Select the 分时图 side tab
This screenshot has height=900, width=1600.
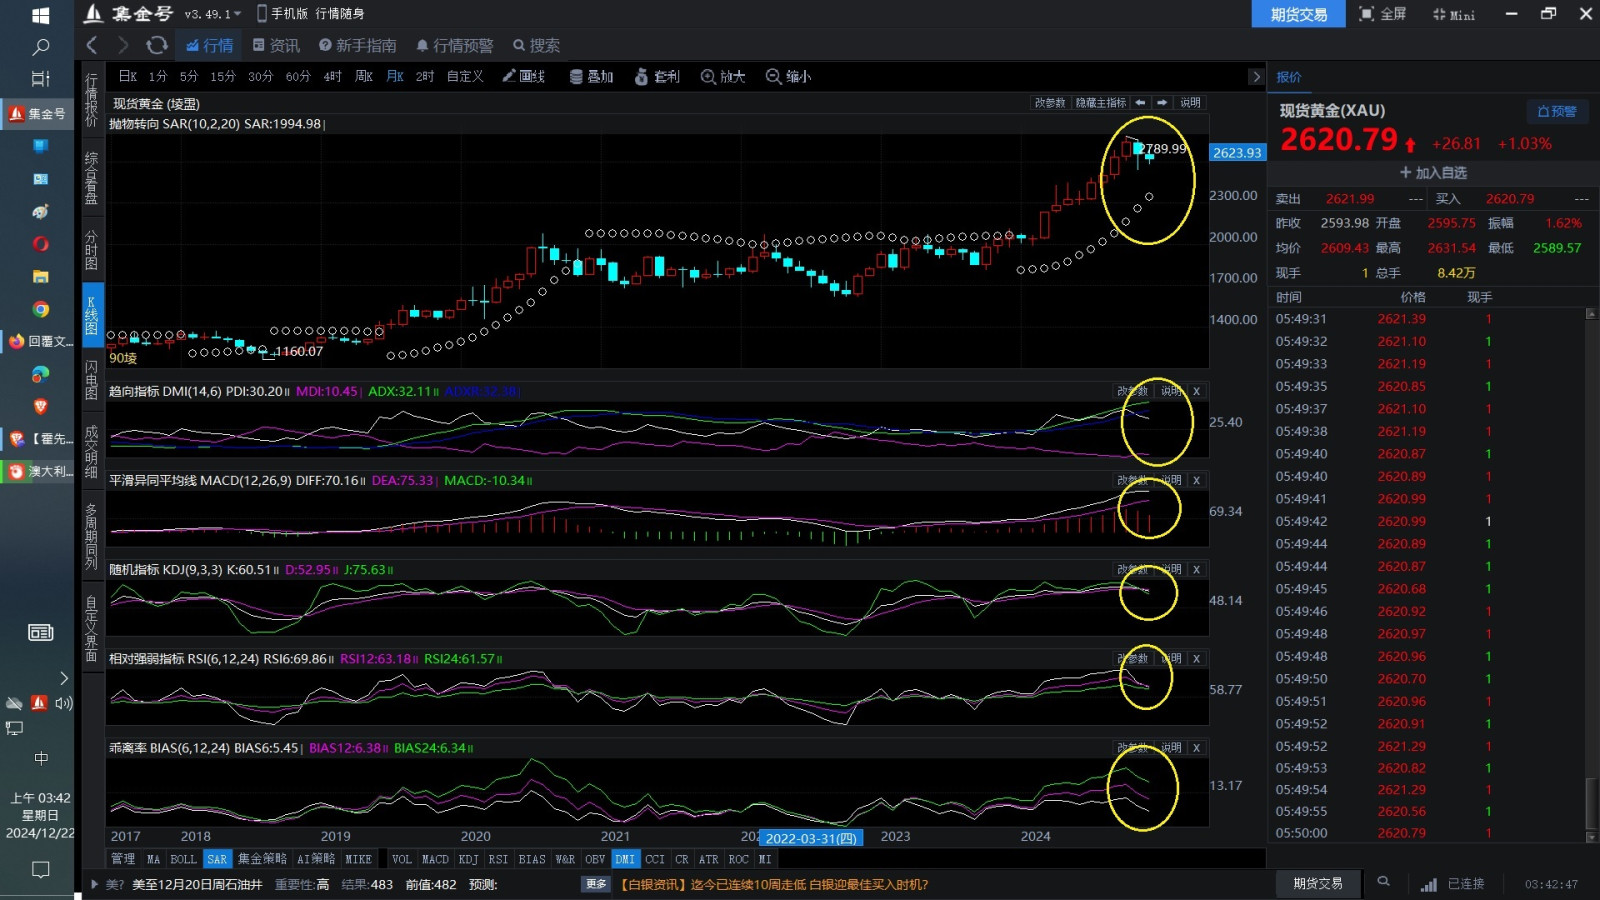(x=91, y=250)
